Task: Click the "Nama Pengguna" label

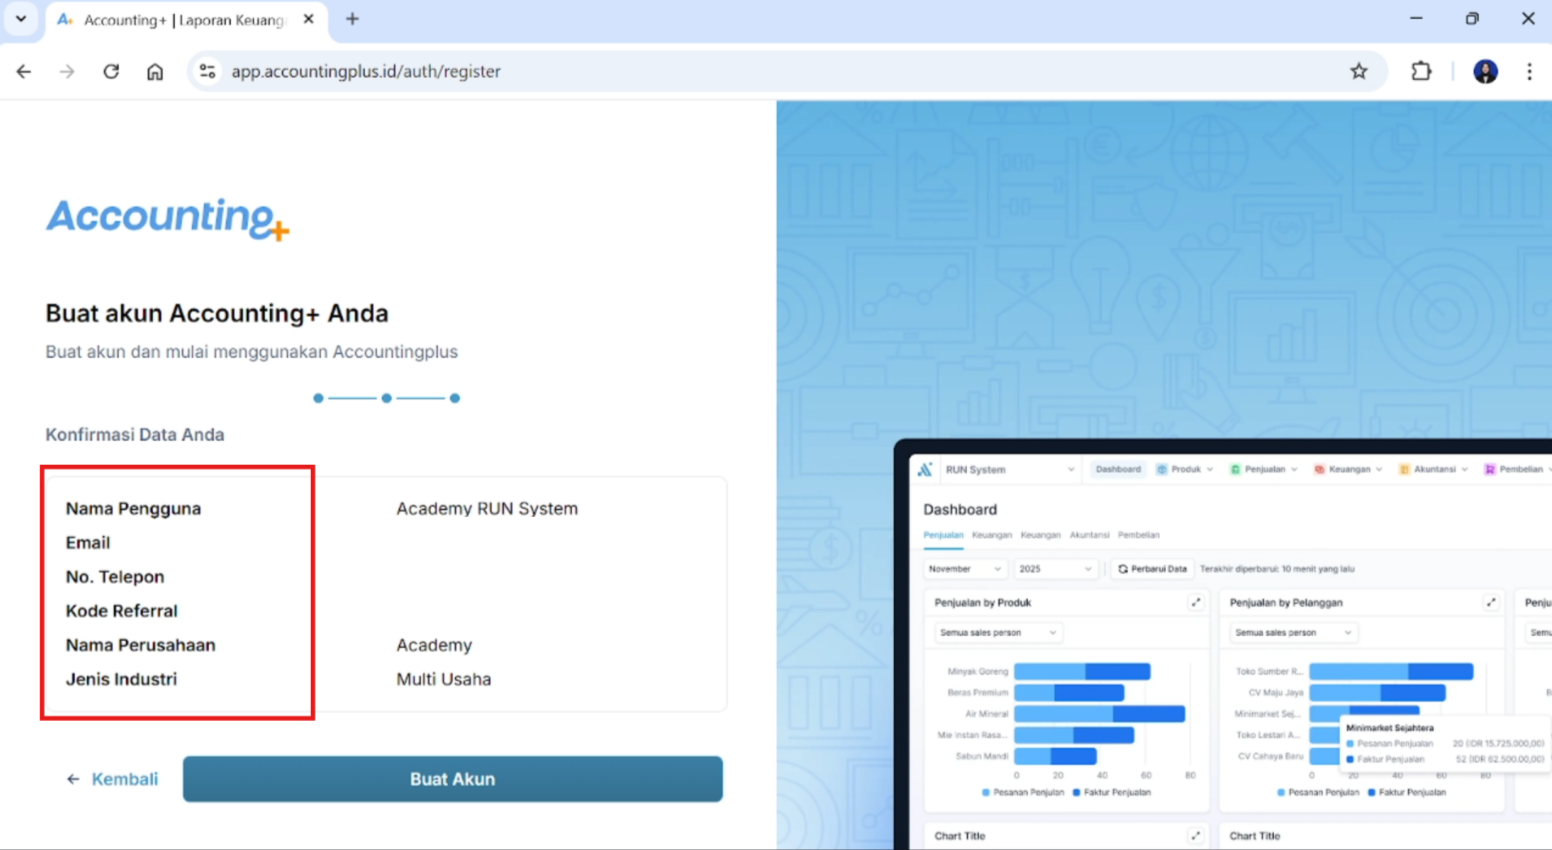Action: pos(133,508)
